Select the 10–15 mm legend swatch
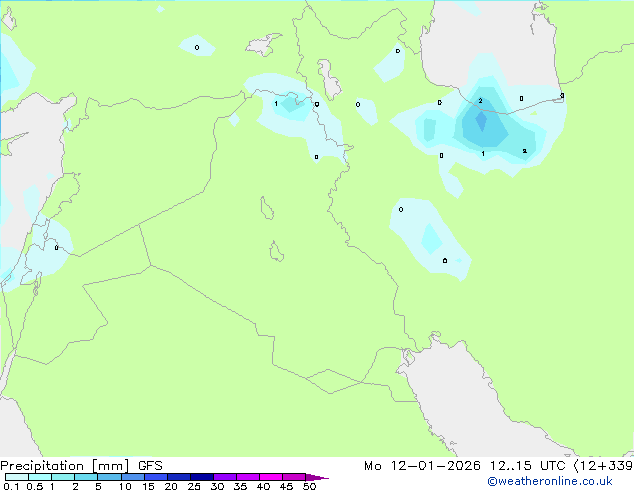 tap(132, 477)
